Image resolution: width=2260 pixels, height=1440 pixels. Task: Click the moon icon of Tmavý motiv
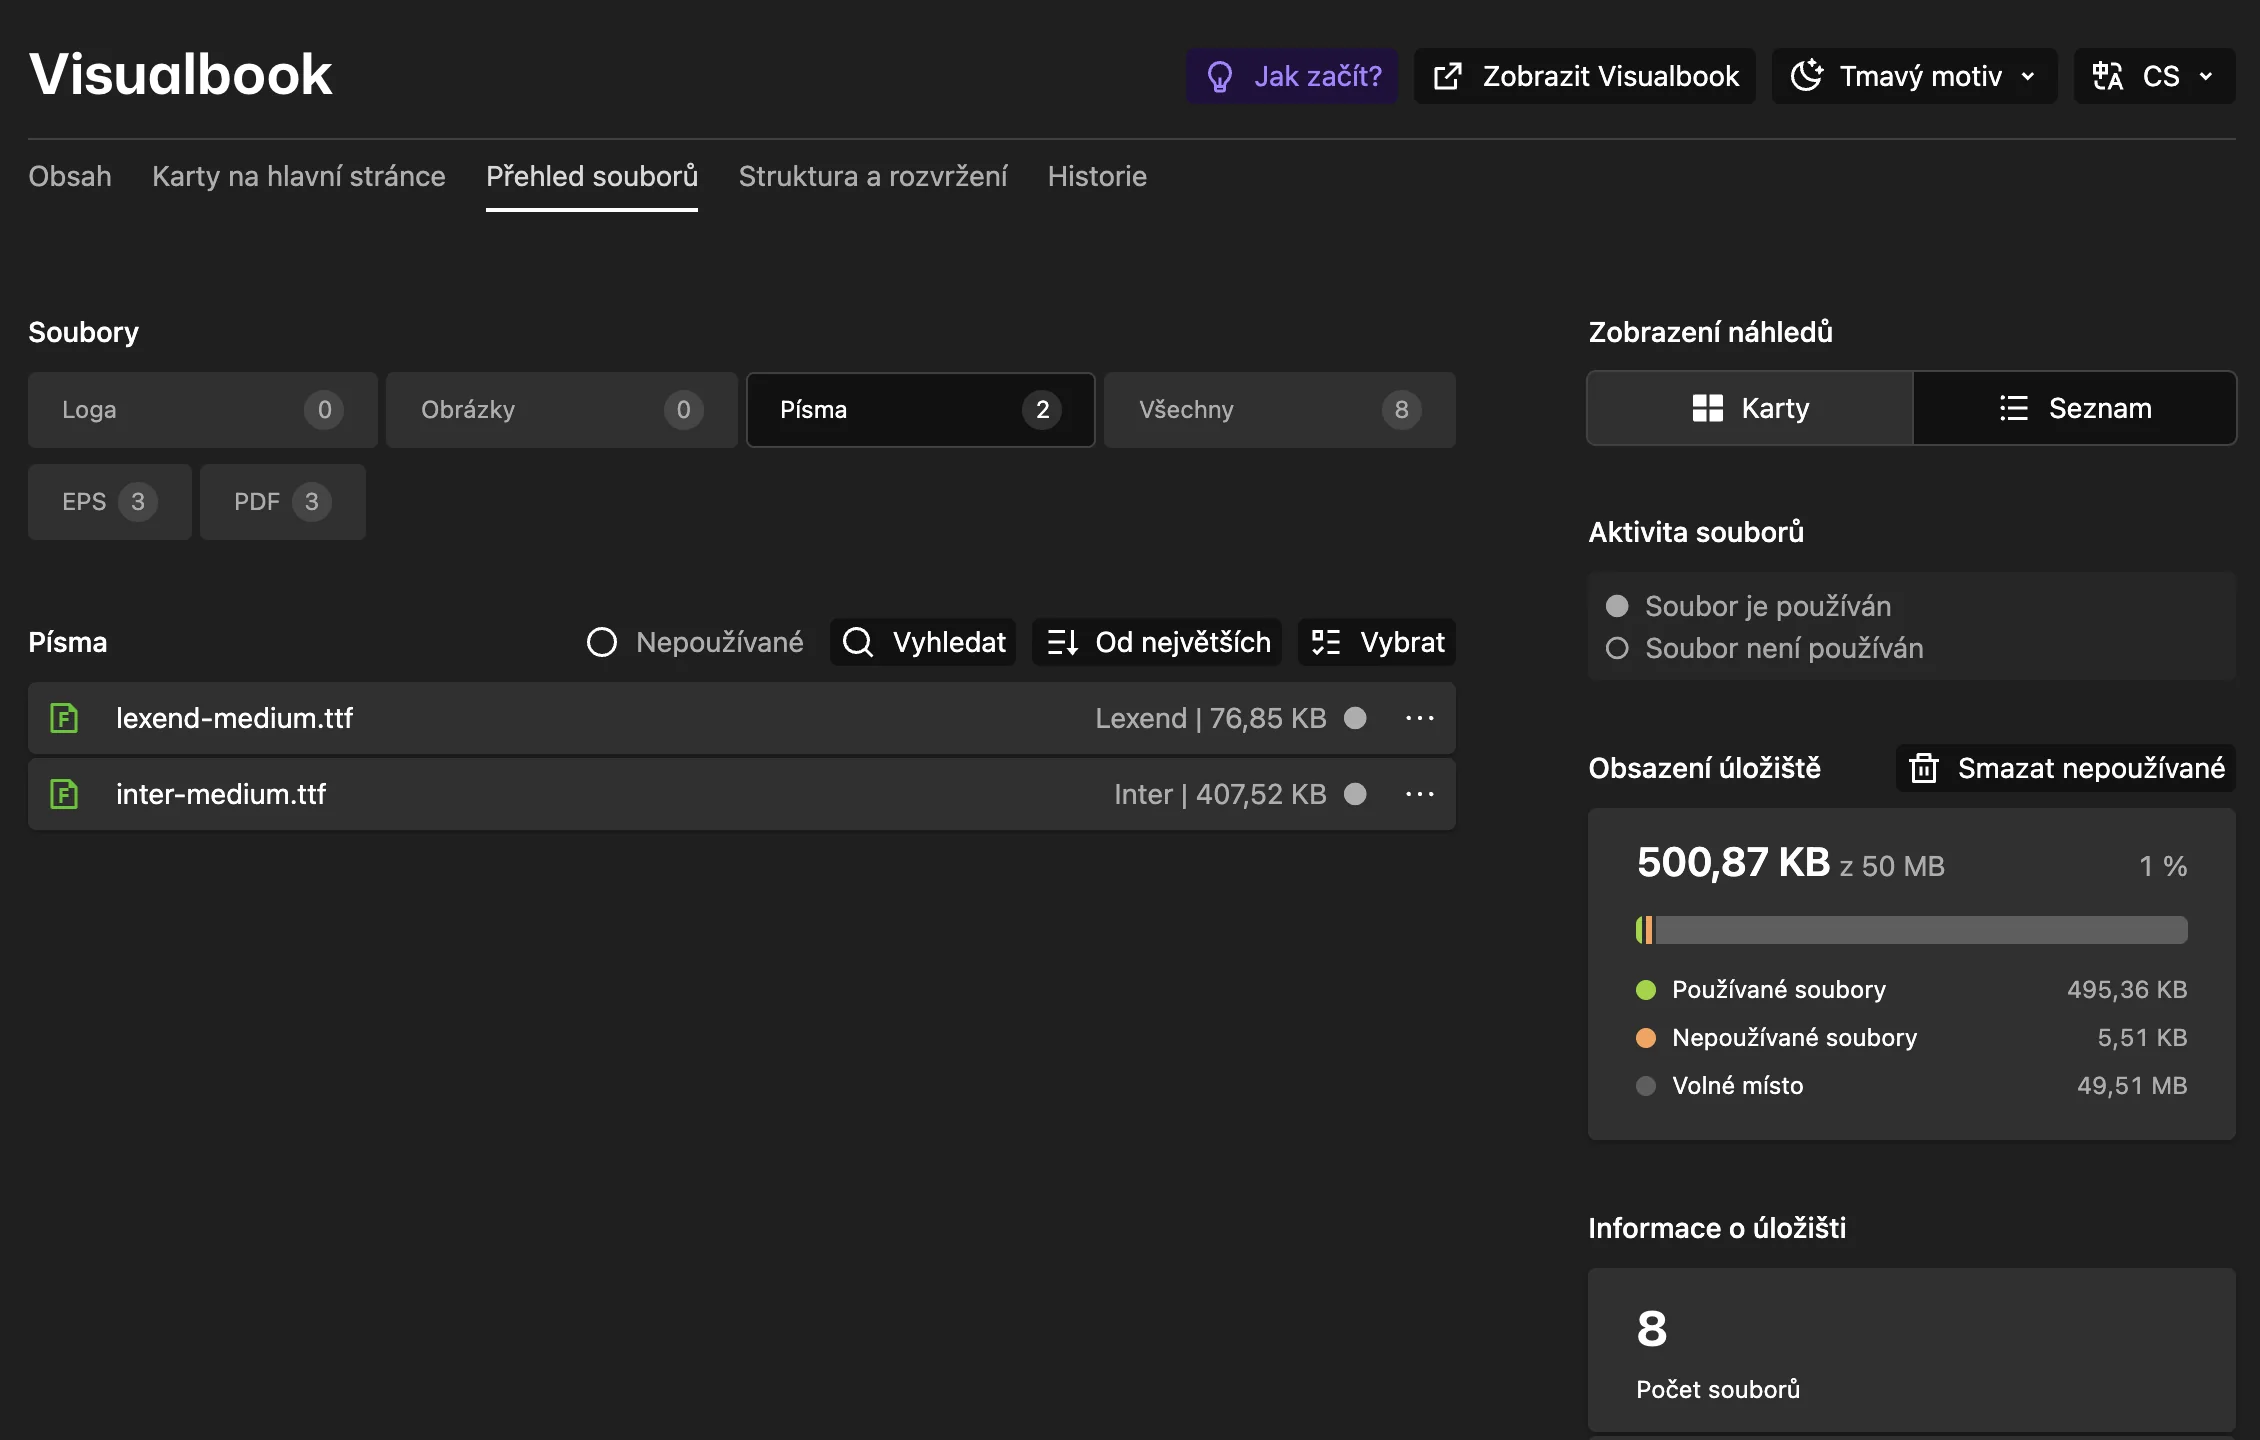pyautogui.click(x=1807, y=76)
